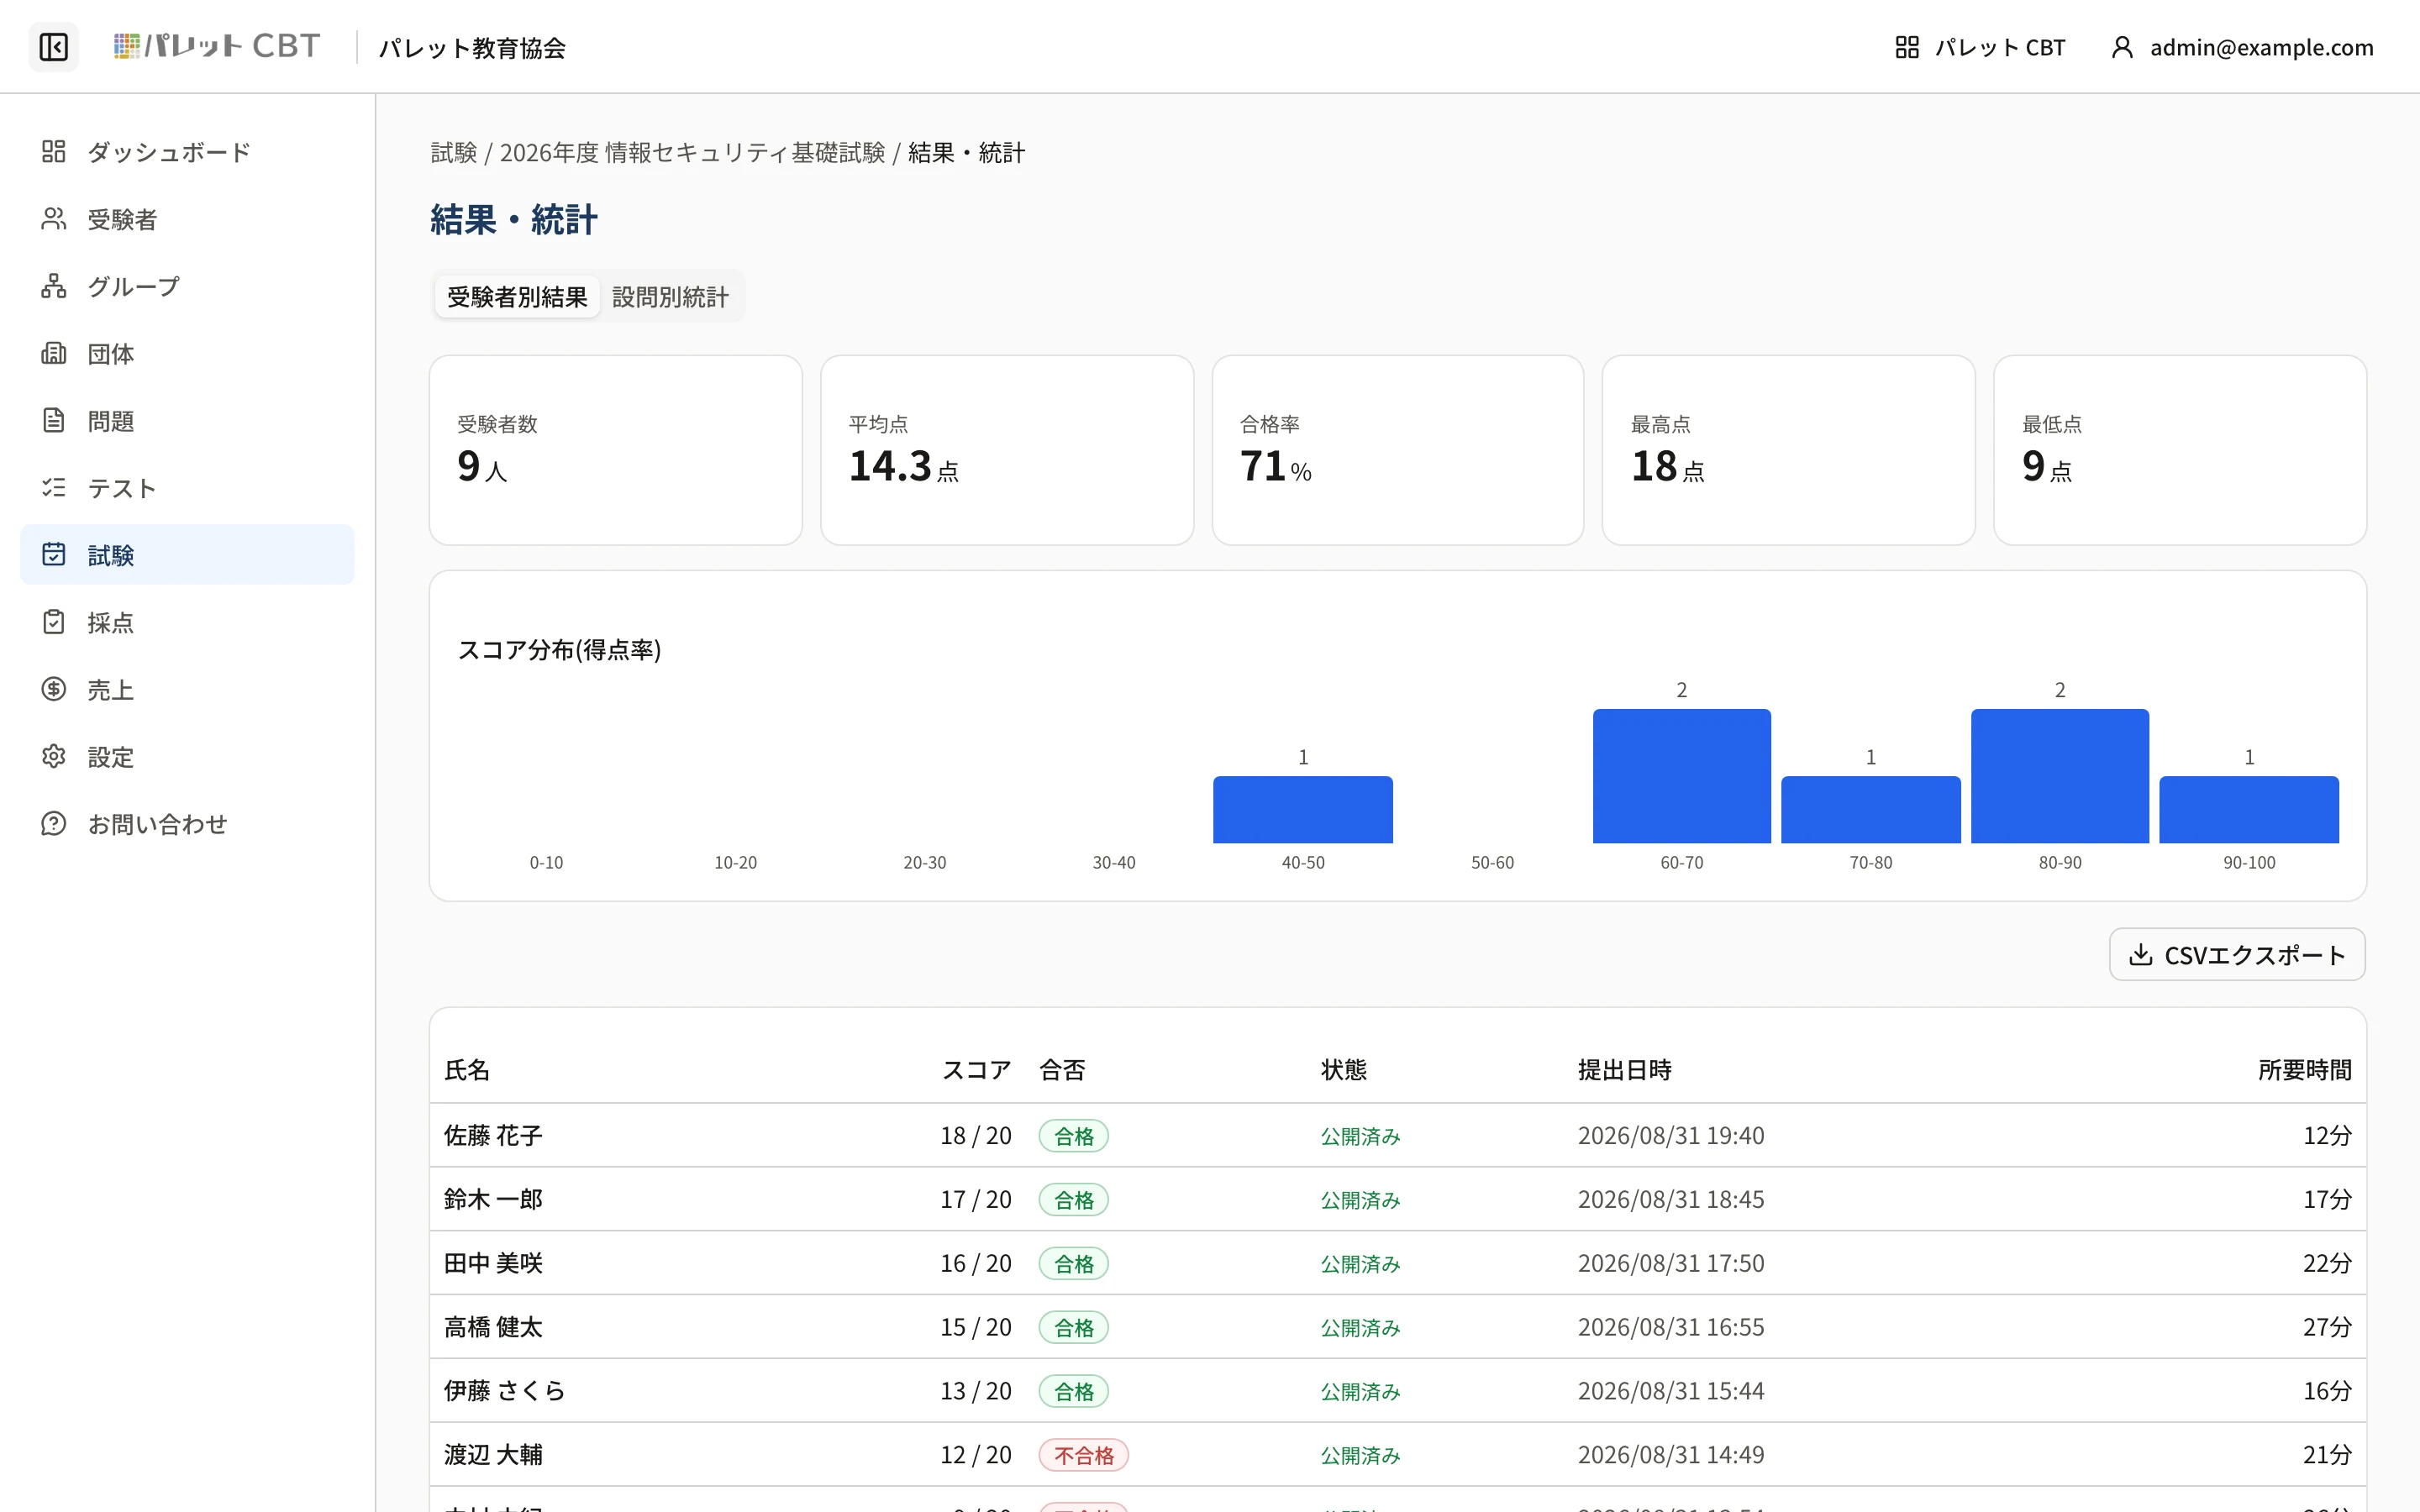The width and height of the screenshot is (2420, 1512).
Task: Click 公開済み status for 鈴木 一郎
Action: 1360,1199
